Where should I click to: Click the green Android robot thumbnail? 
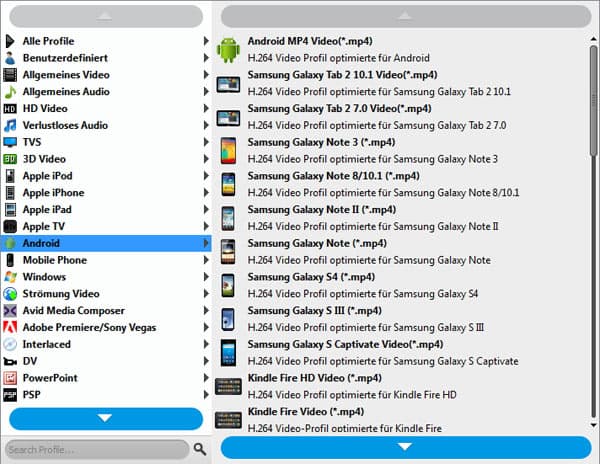[x=228, y=50]
